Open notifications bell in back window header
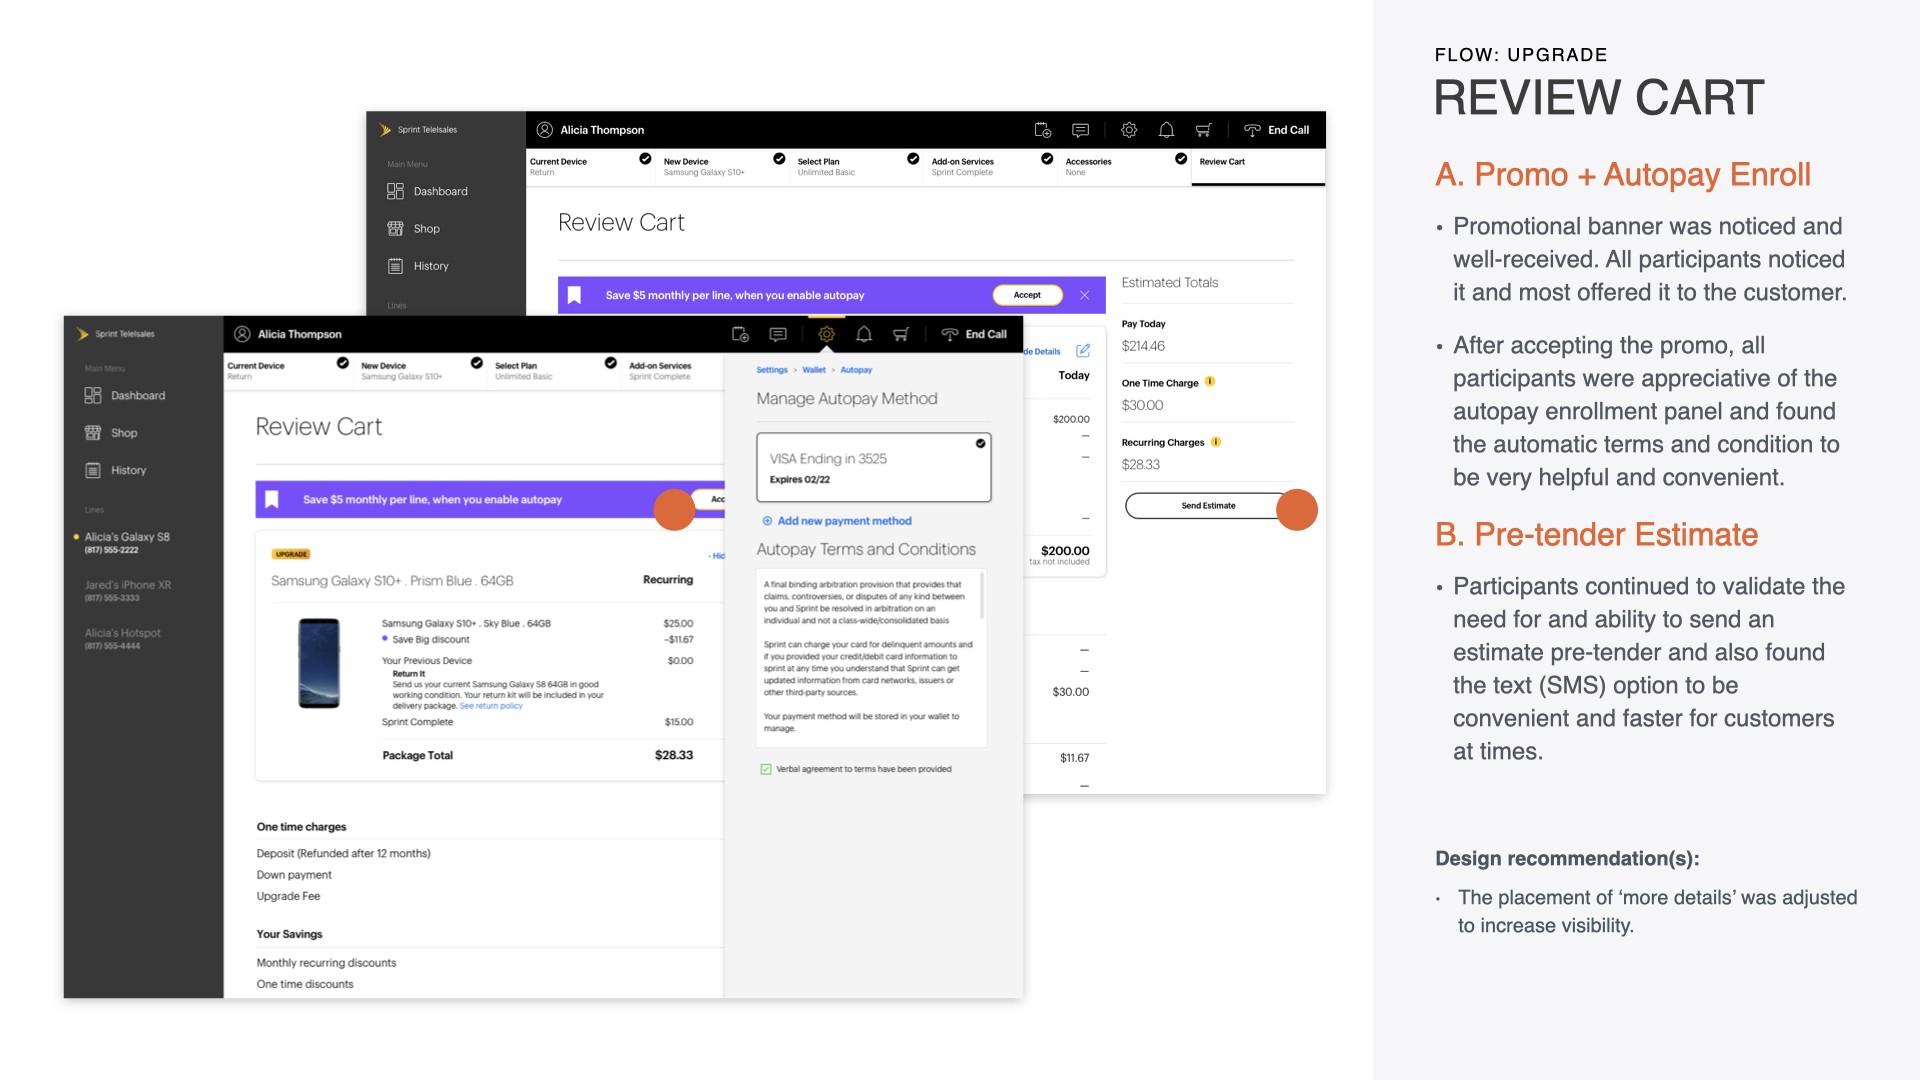The image size is (1920, 1080). [x=1166, y=130]
